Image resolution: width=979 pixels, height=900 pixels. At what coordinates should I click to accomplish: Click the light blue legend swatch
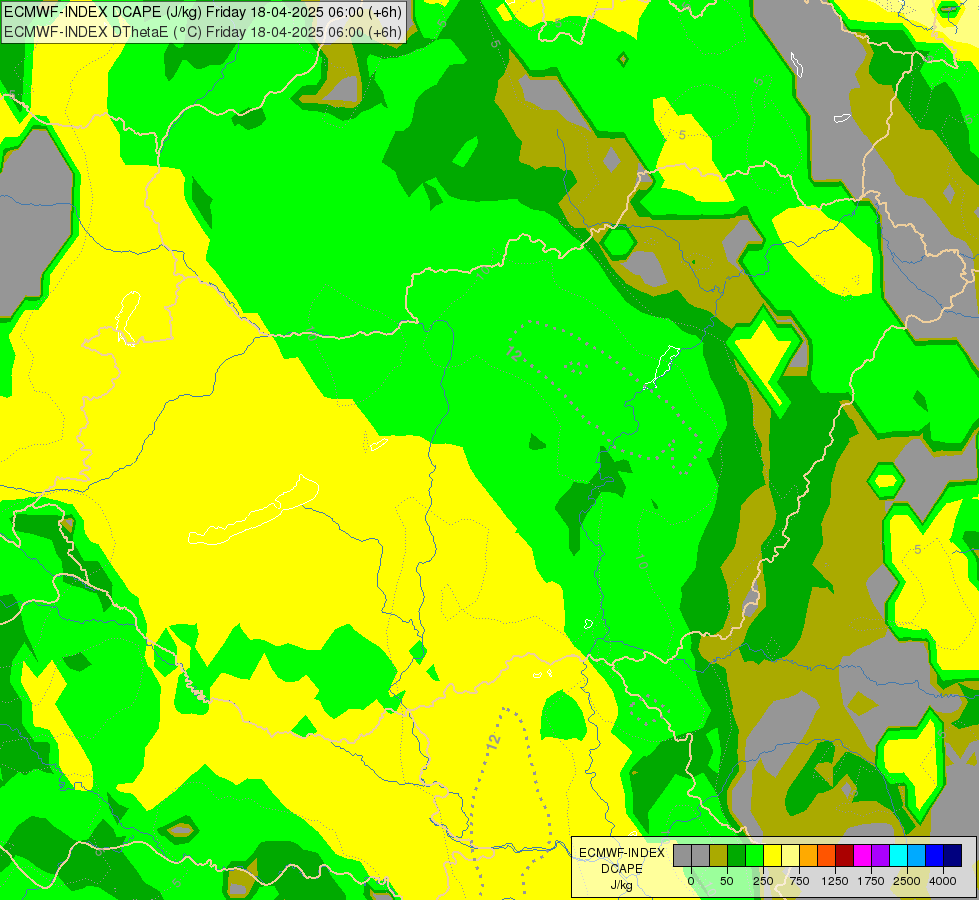pyautogui.click(x=917, y=855)
